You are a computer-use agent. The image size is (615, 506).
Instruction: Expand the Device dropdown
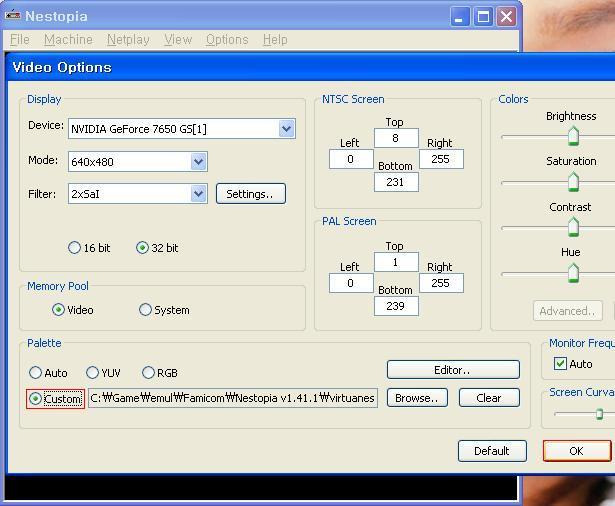286,129
